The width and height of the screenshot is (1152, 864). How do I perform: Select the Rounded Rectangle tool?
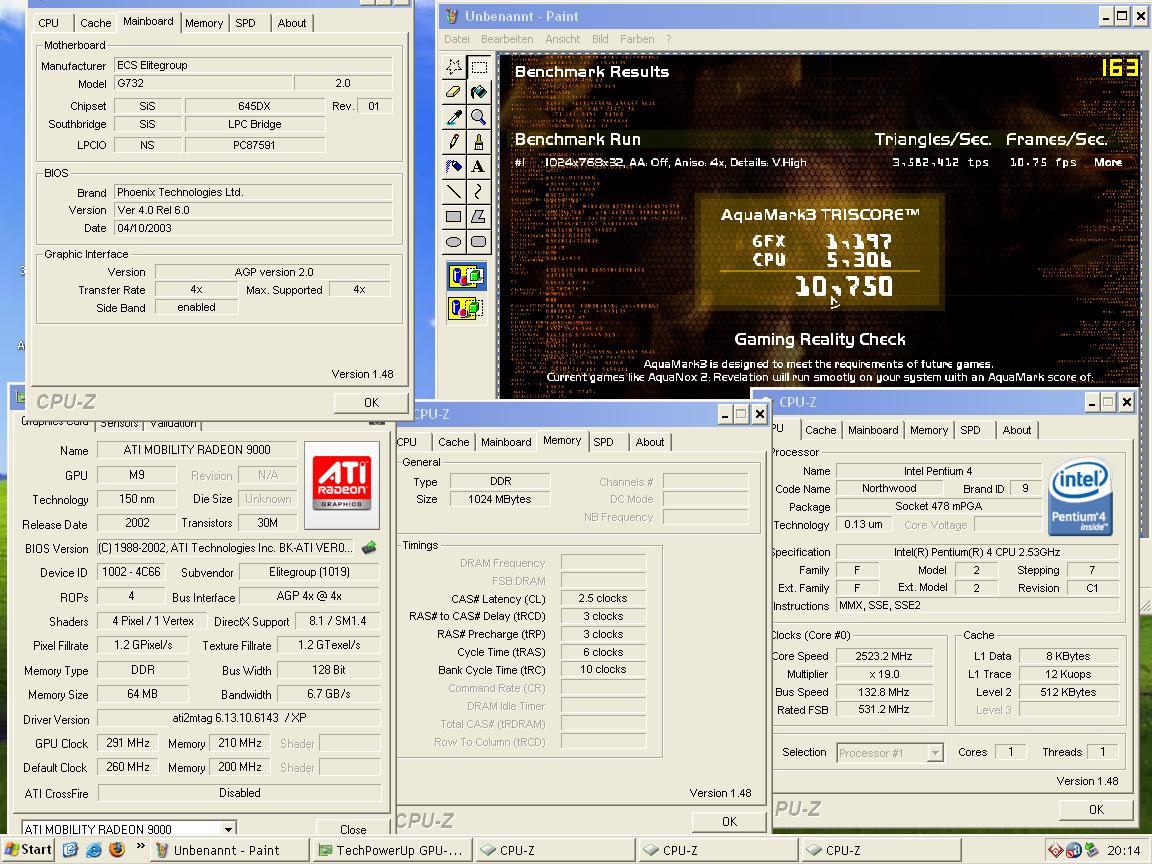tap(479, 242)
